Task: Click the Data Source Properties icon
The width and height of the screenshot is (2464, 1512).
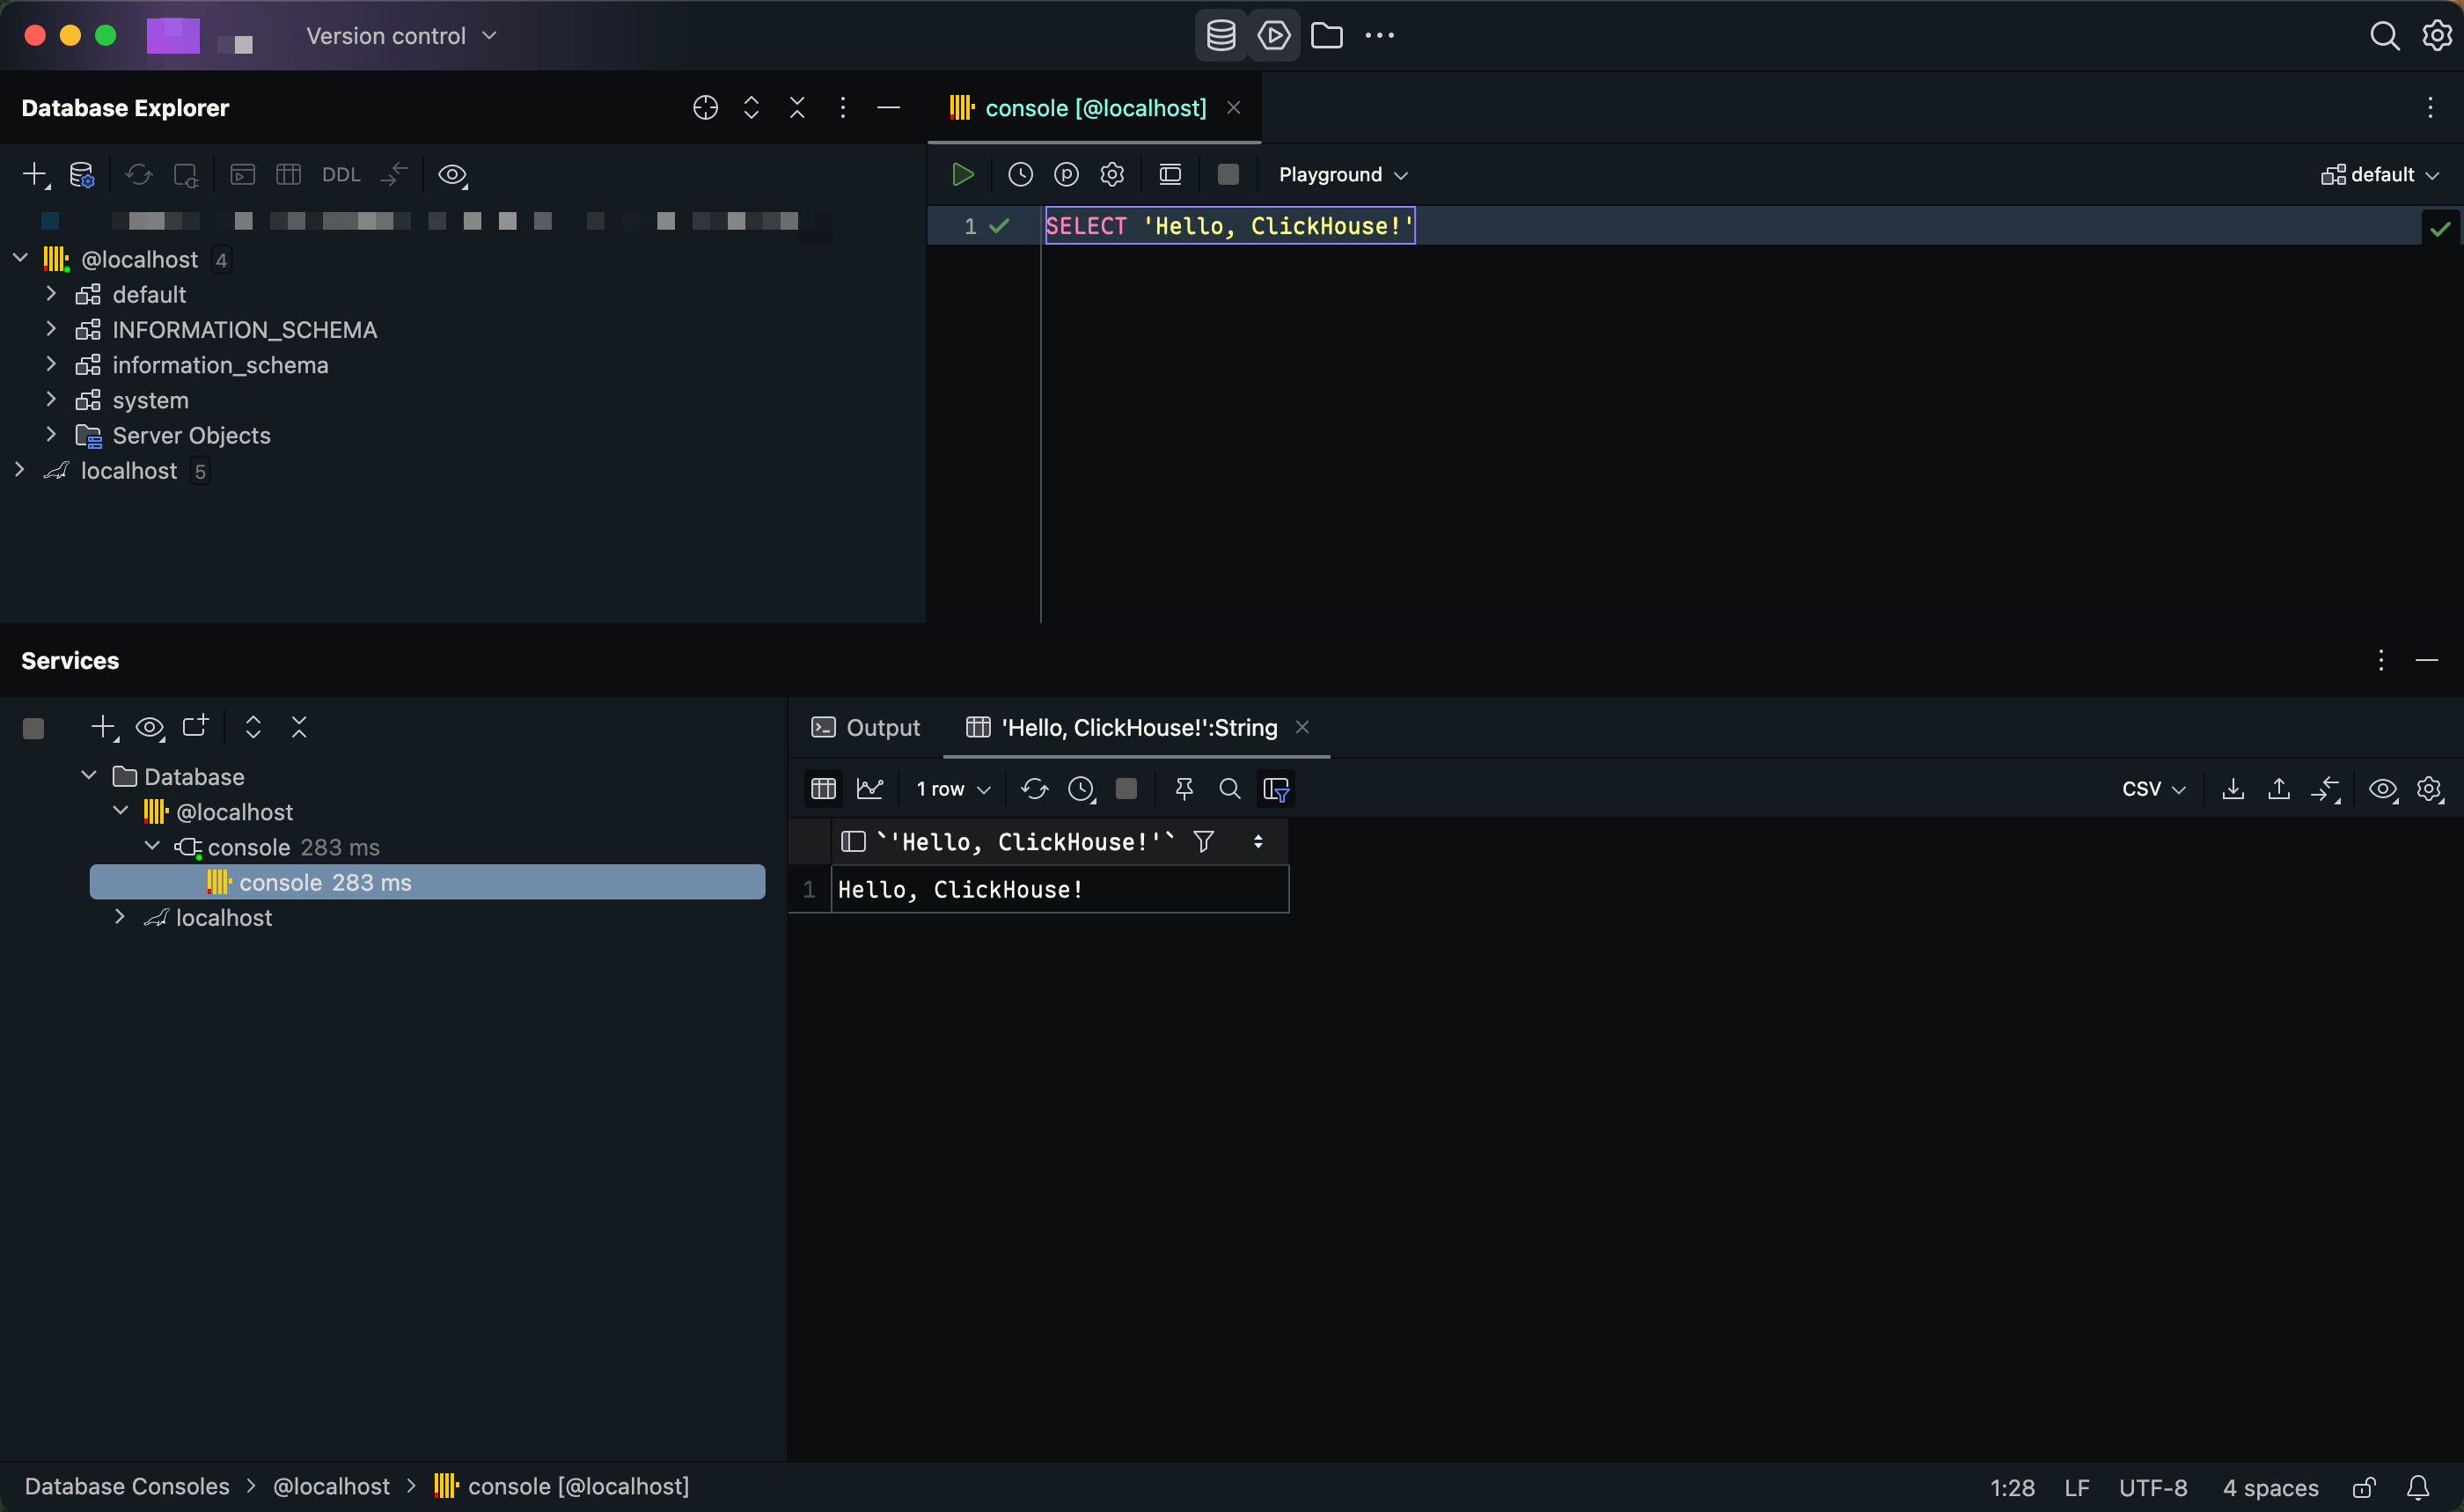Action: click(82, 175)
